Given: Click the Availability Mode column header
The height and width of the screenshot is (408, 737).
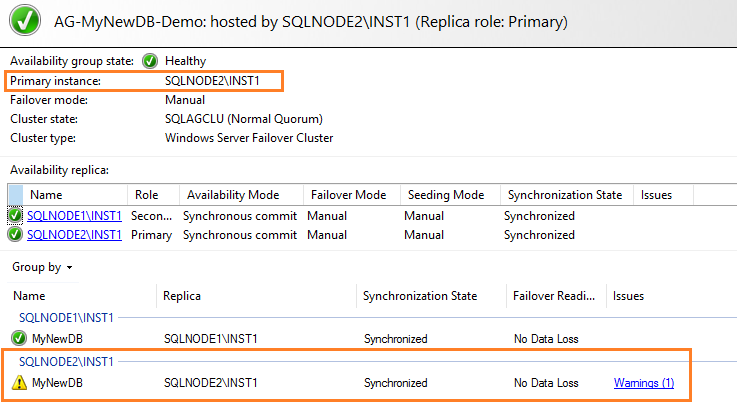Looking at the screenshot, I should [x=232, y=195].
